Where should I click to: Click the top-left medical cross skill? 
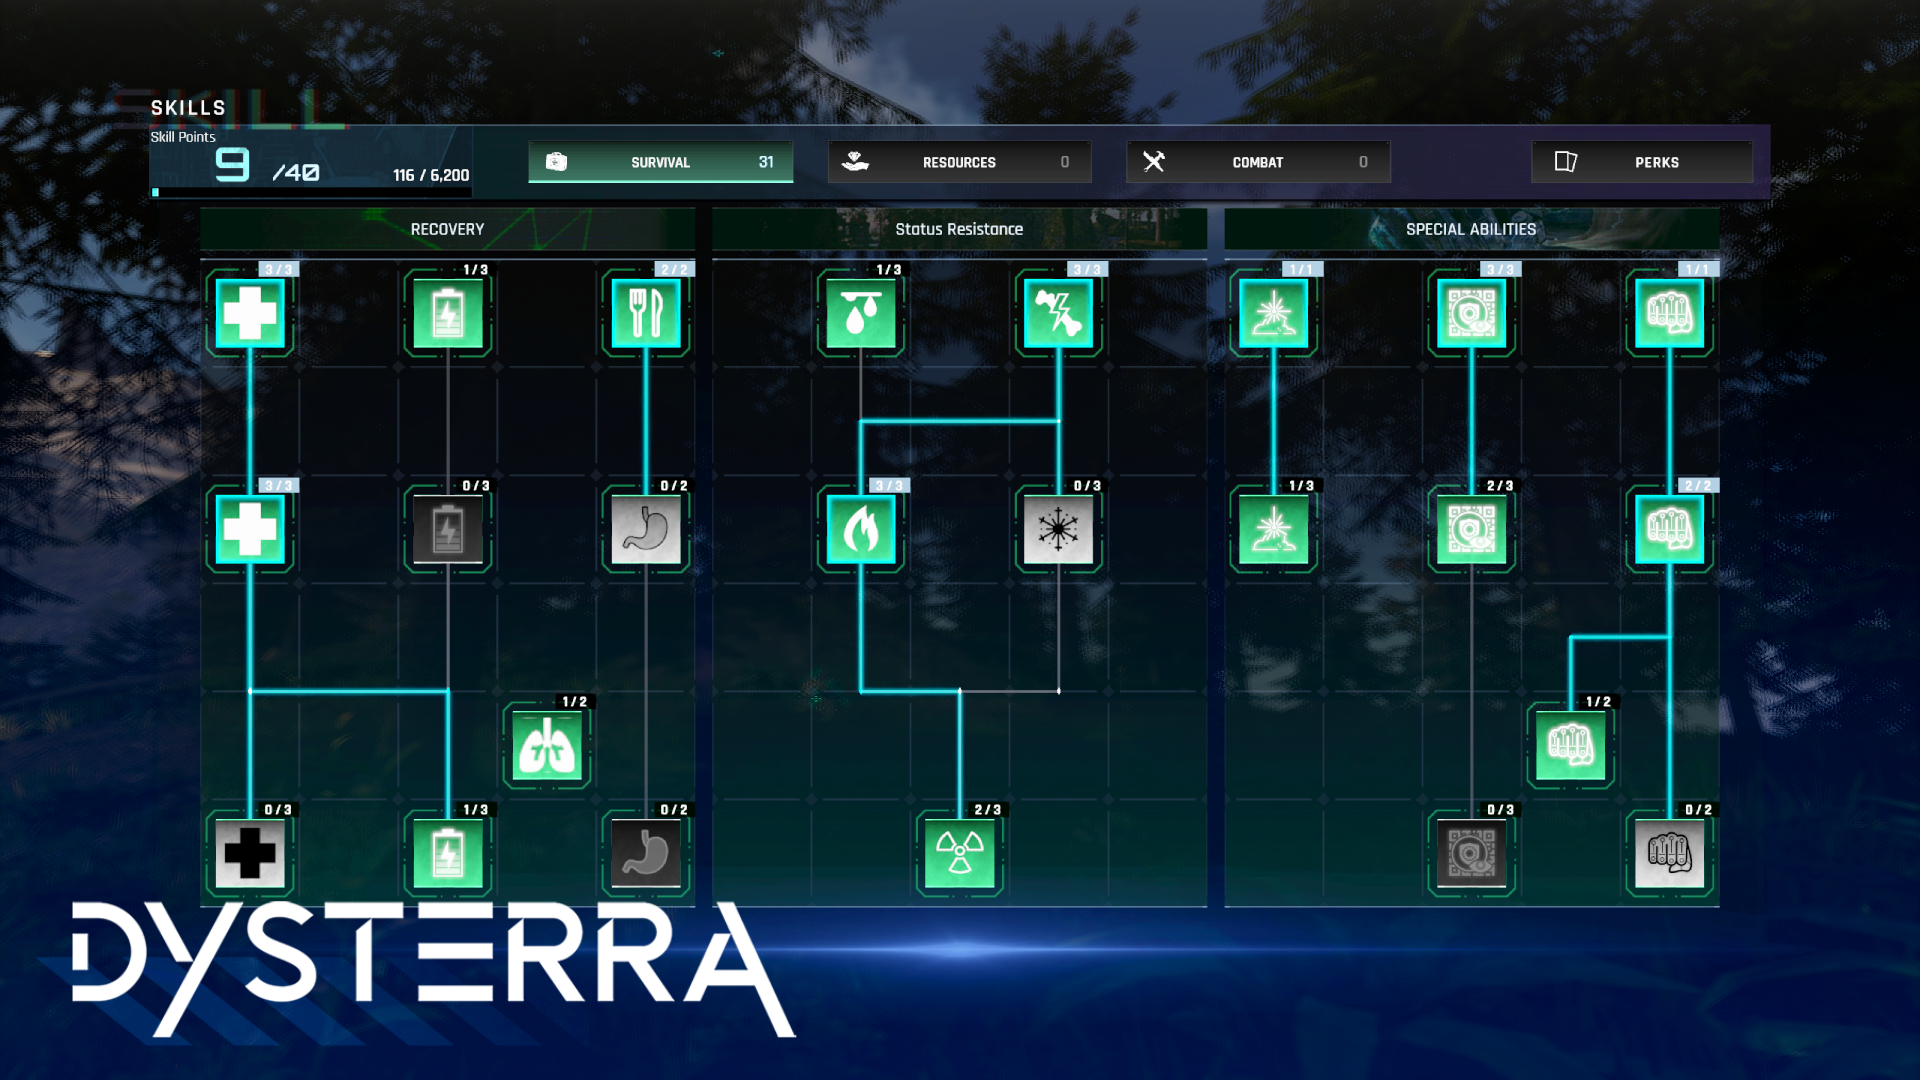pos(250,314)
